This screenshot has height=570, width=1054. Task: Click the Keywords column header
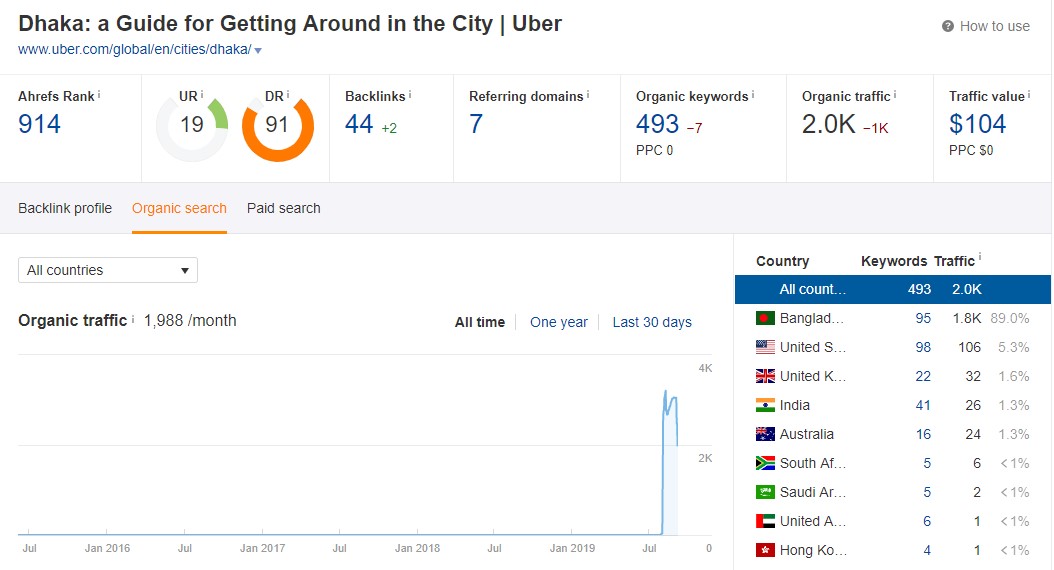[x=893, y=261]
